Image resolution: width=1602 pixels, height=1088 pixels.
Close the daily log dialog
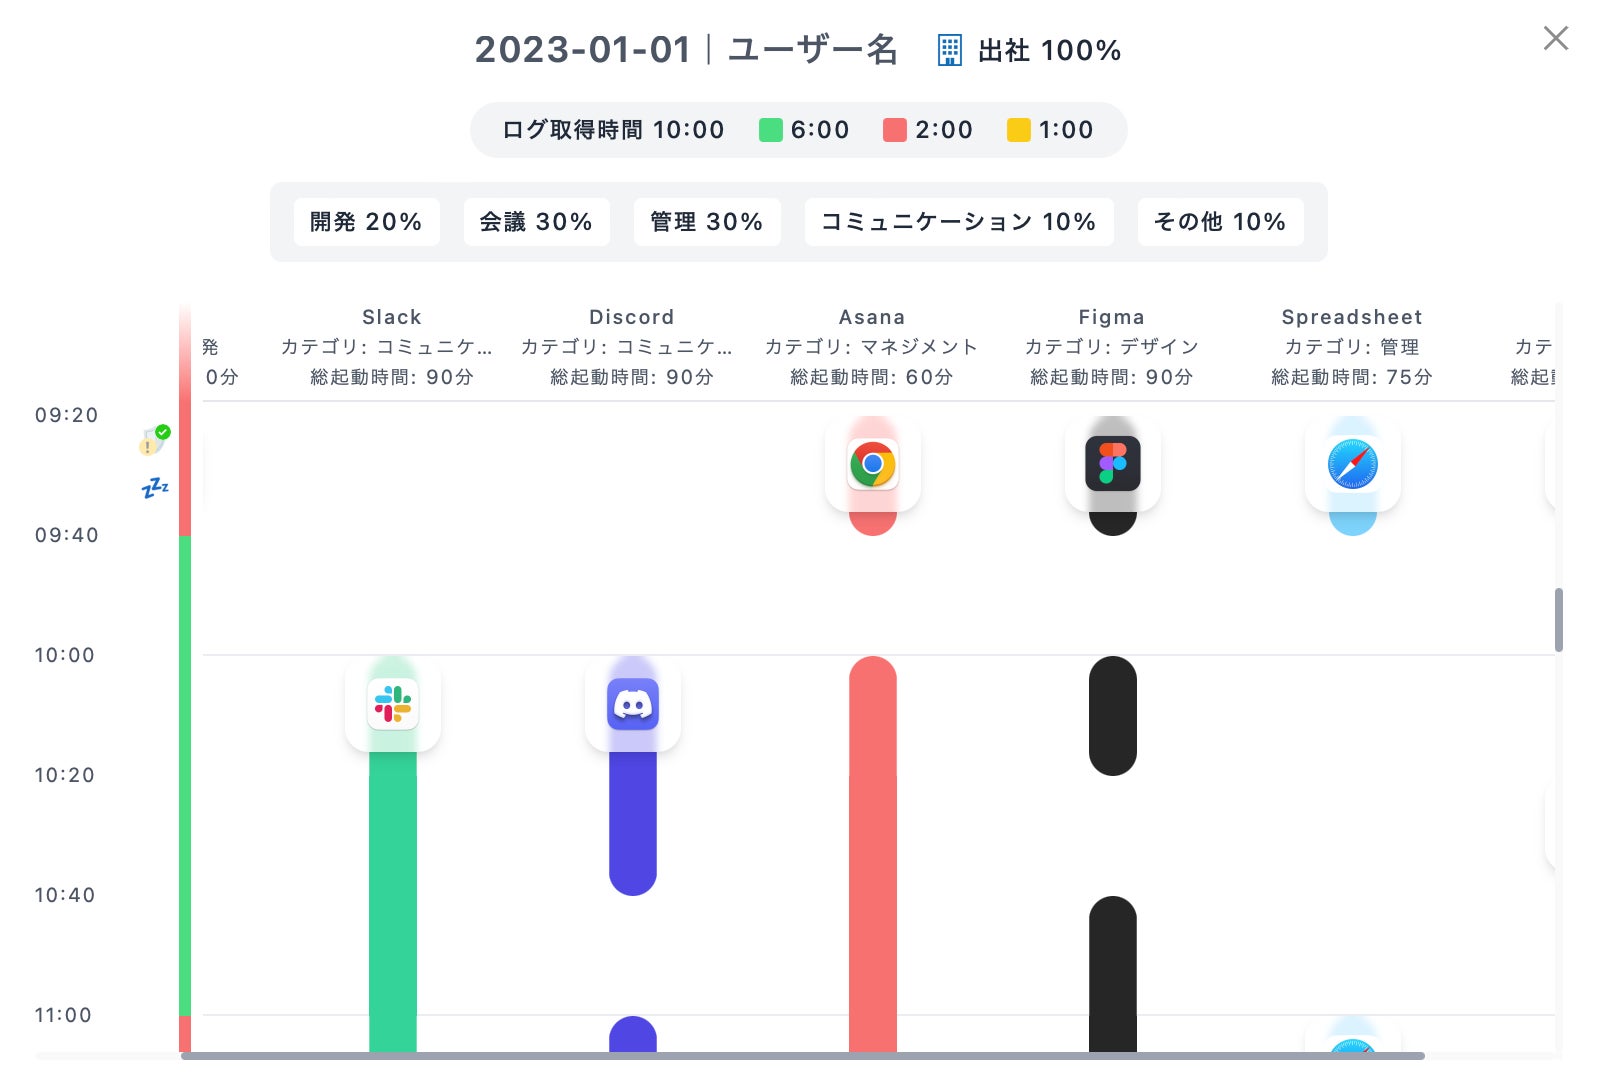(x=1556, y=38)
